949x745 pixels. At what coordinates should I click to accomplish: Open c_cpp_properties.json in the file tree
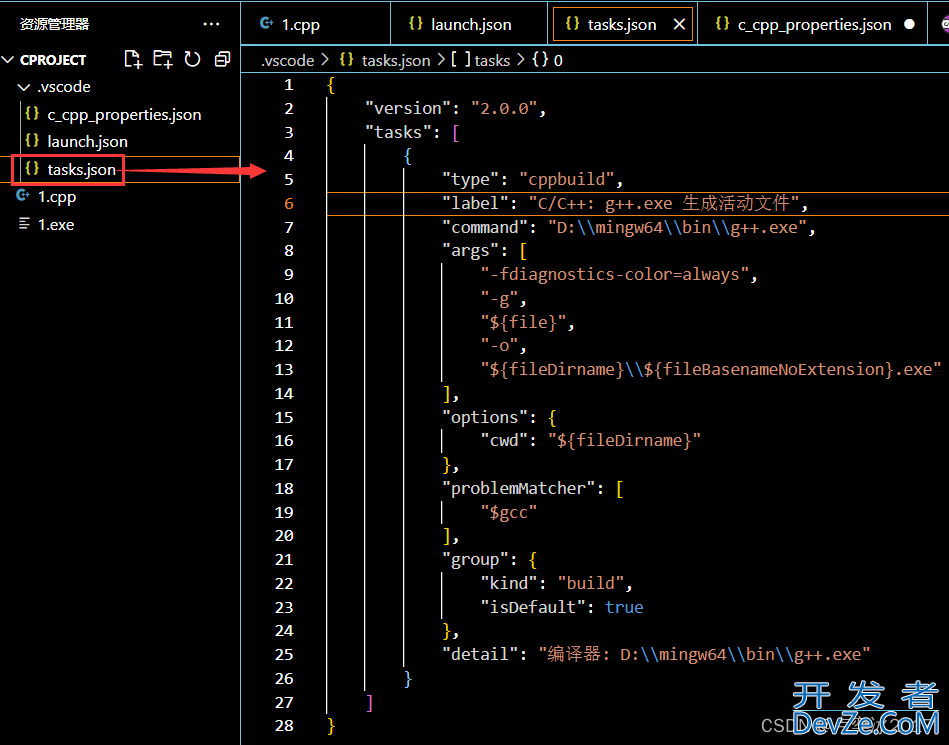tap(124, 114)
